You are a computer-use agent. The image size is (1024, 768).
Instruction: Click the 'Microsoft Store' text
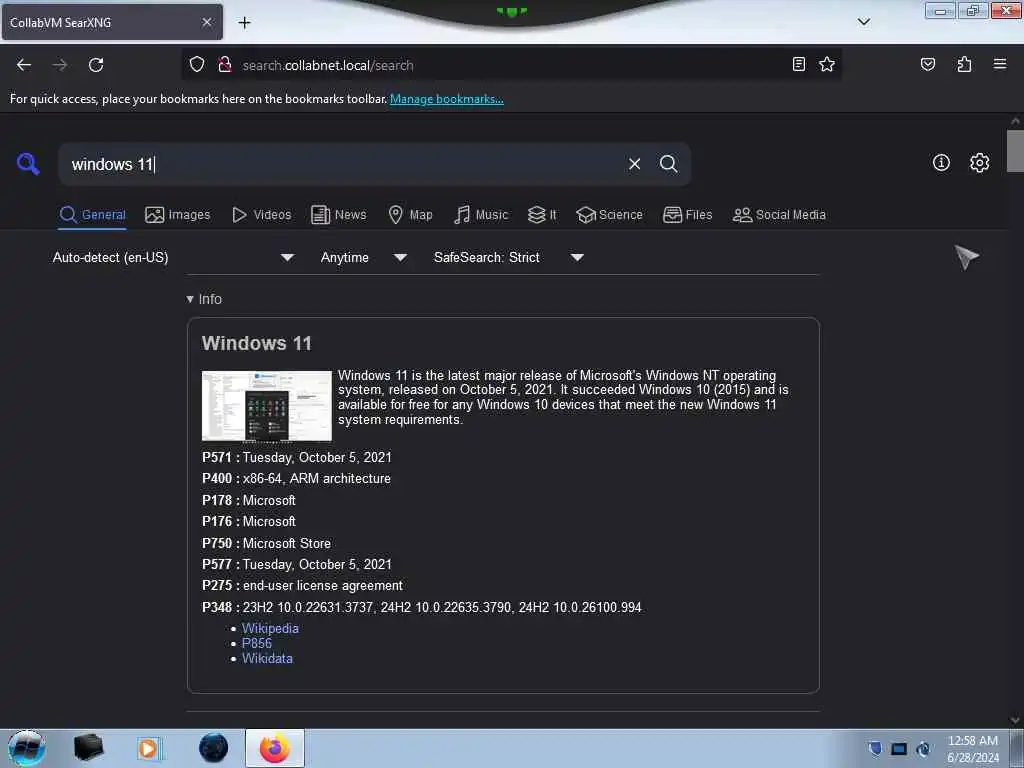pos(287,543)
